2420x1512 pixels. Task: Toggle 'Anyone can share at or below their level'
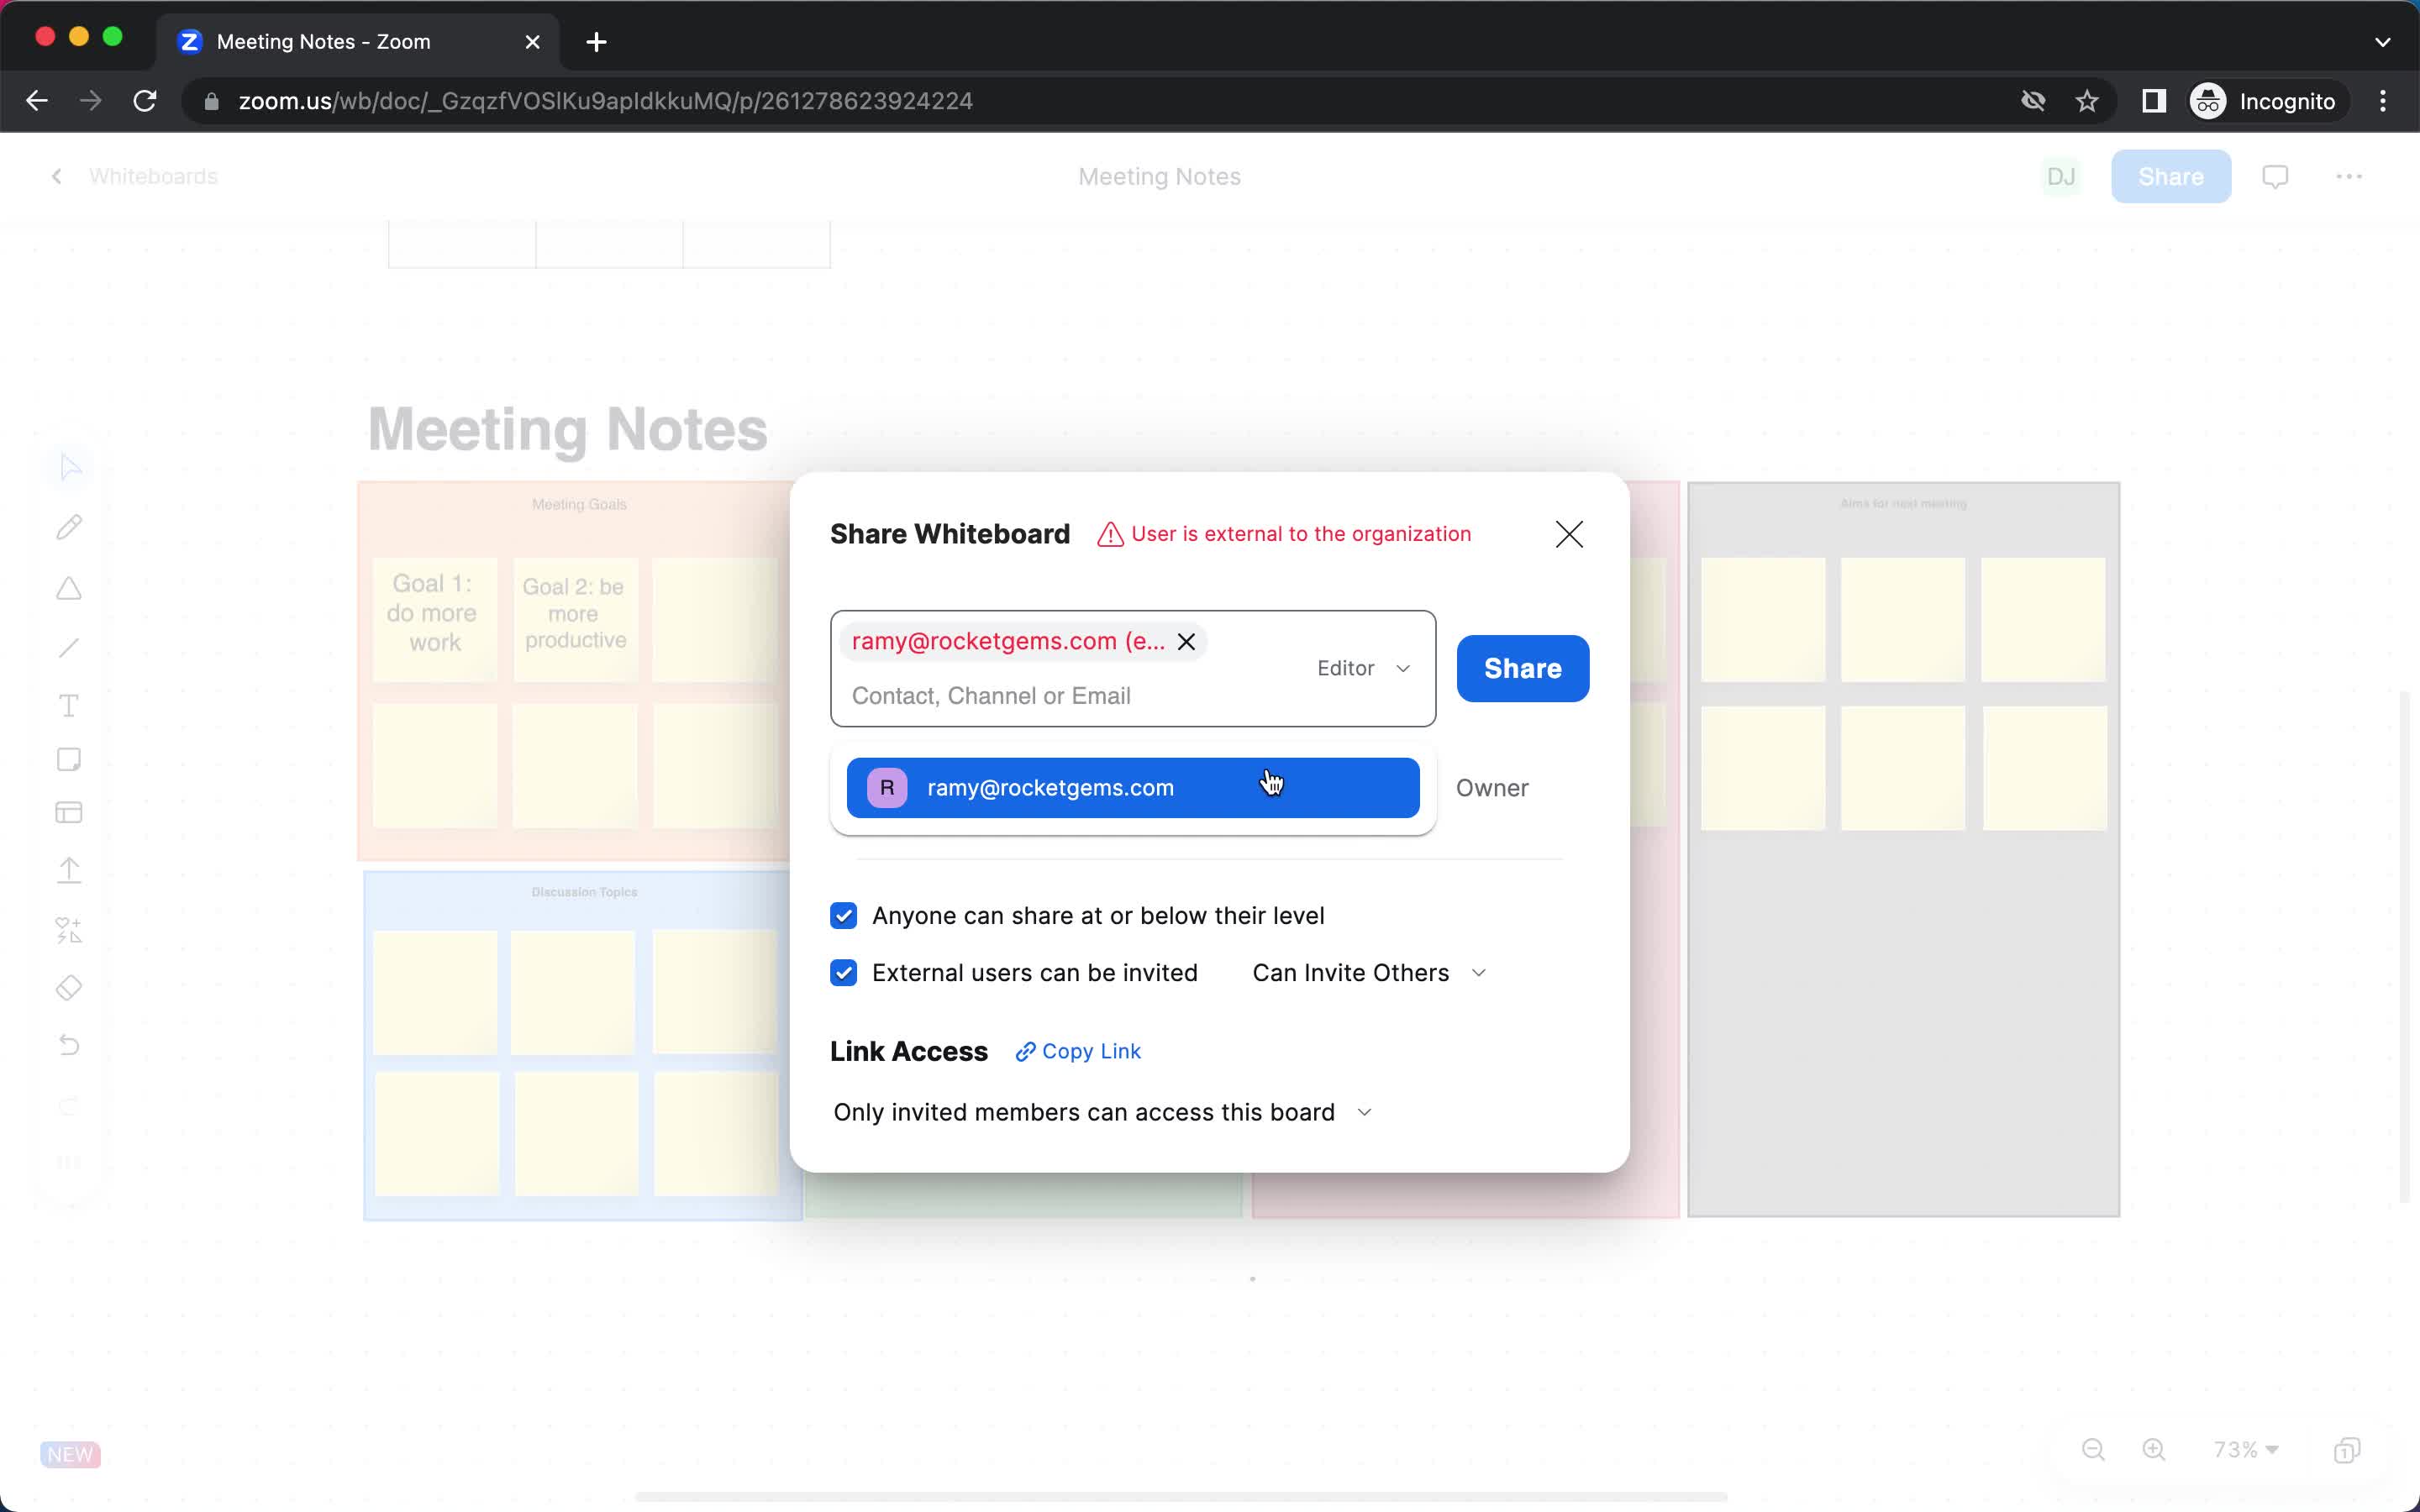tap(845, 915)
